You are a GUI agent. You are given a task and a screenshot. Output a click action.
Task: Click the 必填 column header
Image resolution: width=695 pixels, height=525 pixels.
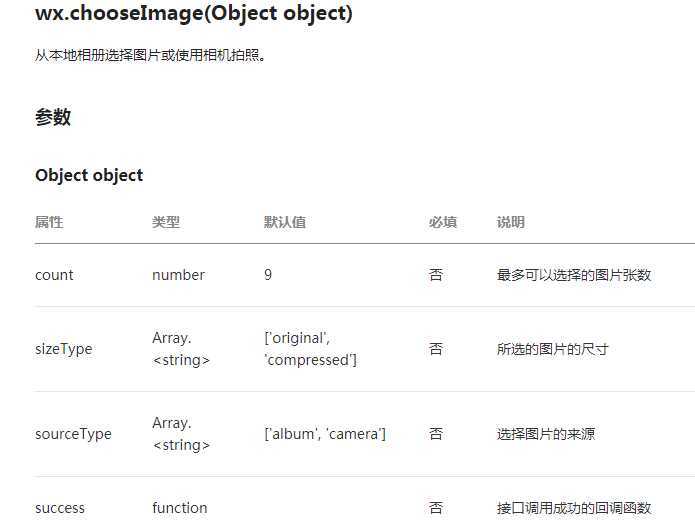coord(442,222)
